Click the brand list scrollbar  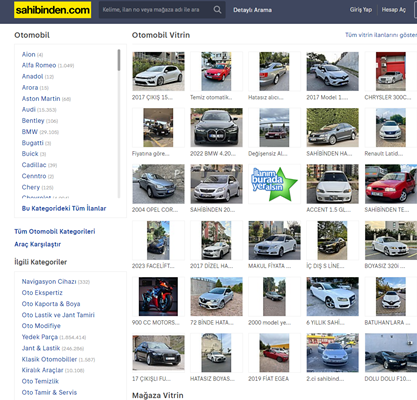click(119, 60)
